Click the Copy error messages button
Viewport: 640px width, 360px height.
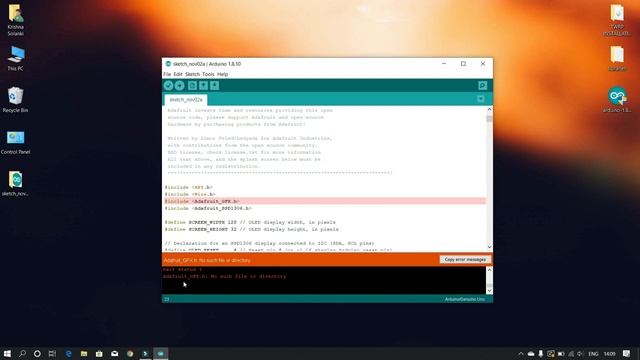[x=465, y=260]
